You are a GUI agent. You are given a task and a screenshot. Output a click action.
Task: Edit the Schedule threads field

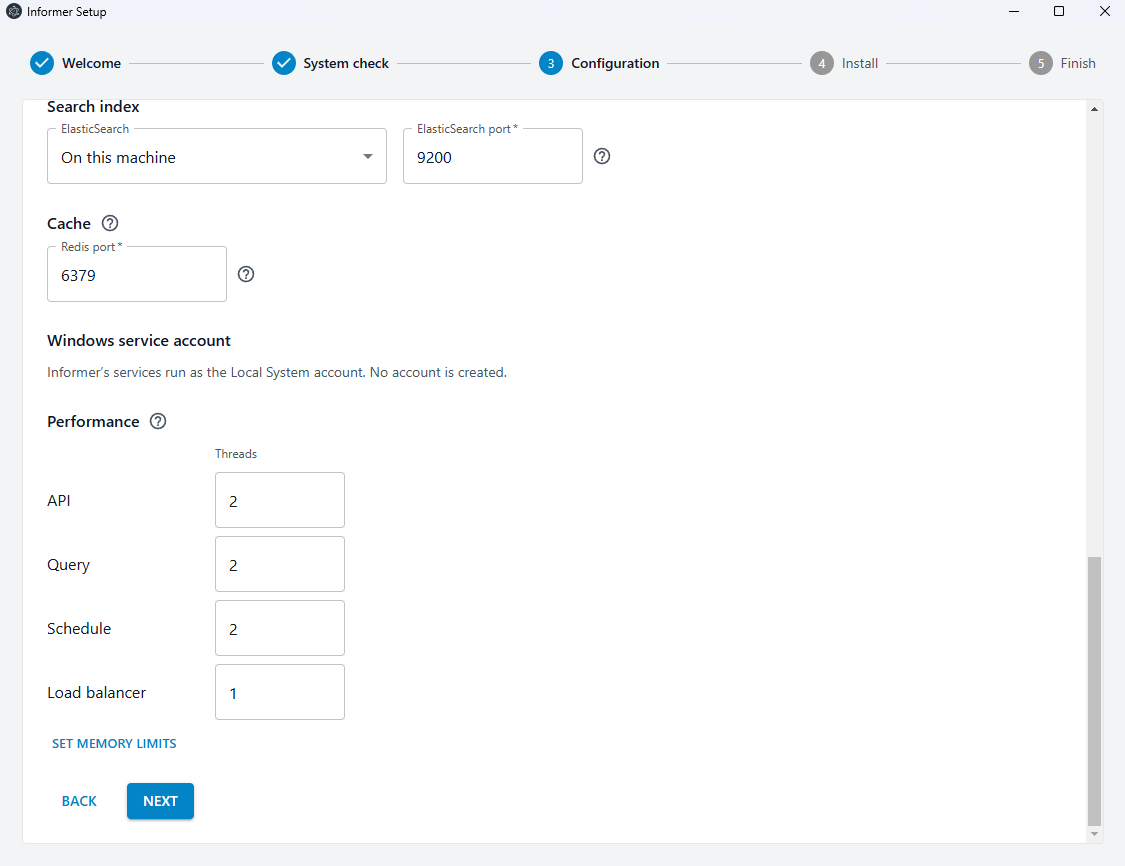(280, 628)
